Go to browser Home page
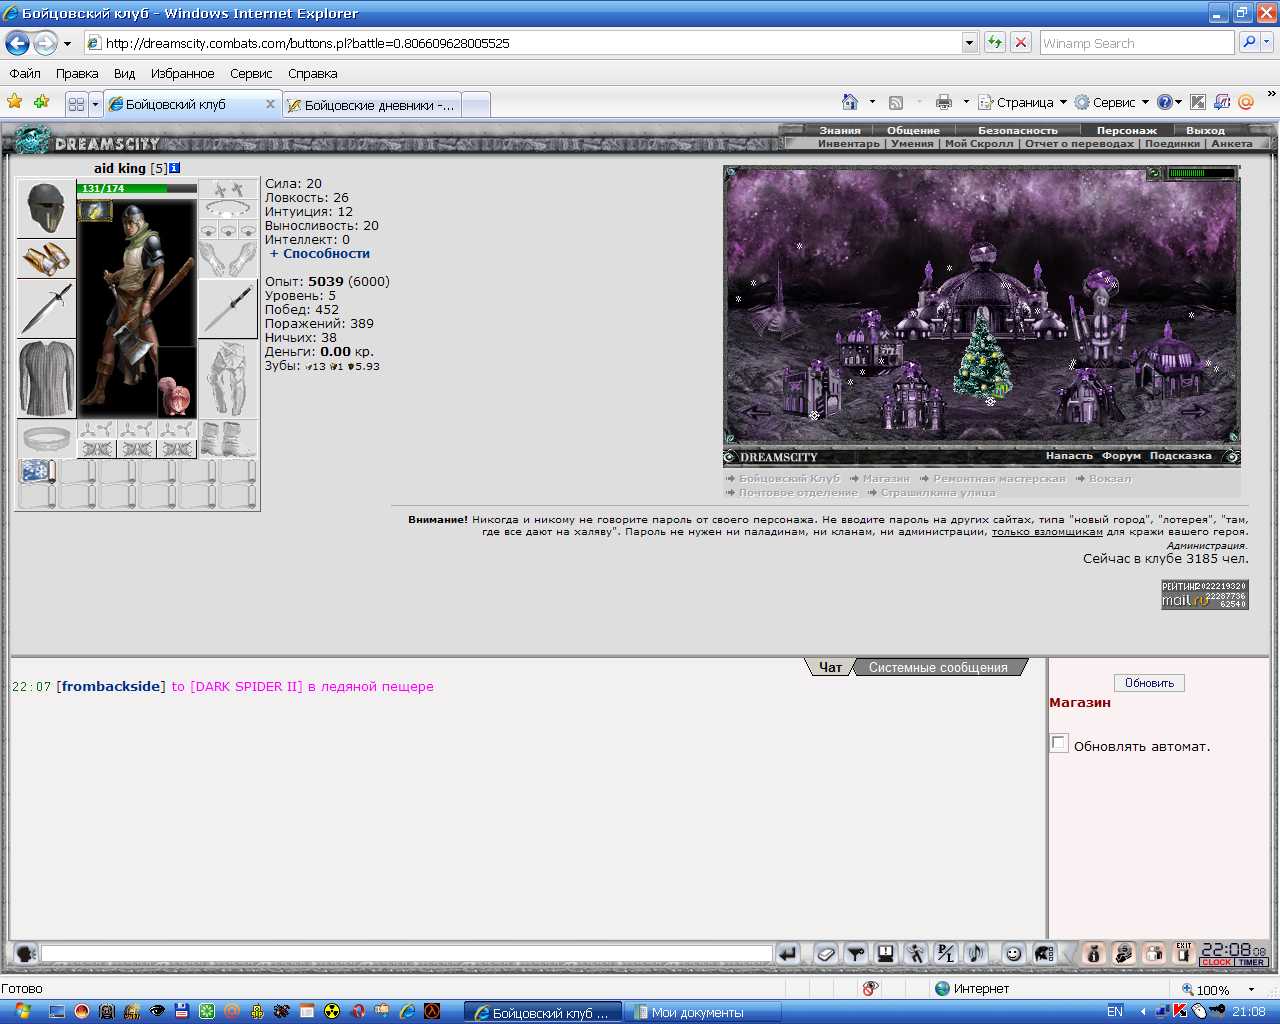Image resolution: width=1280 pixels, height=1024 pixels. click(x=850, y=102)
